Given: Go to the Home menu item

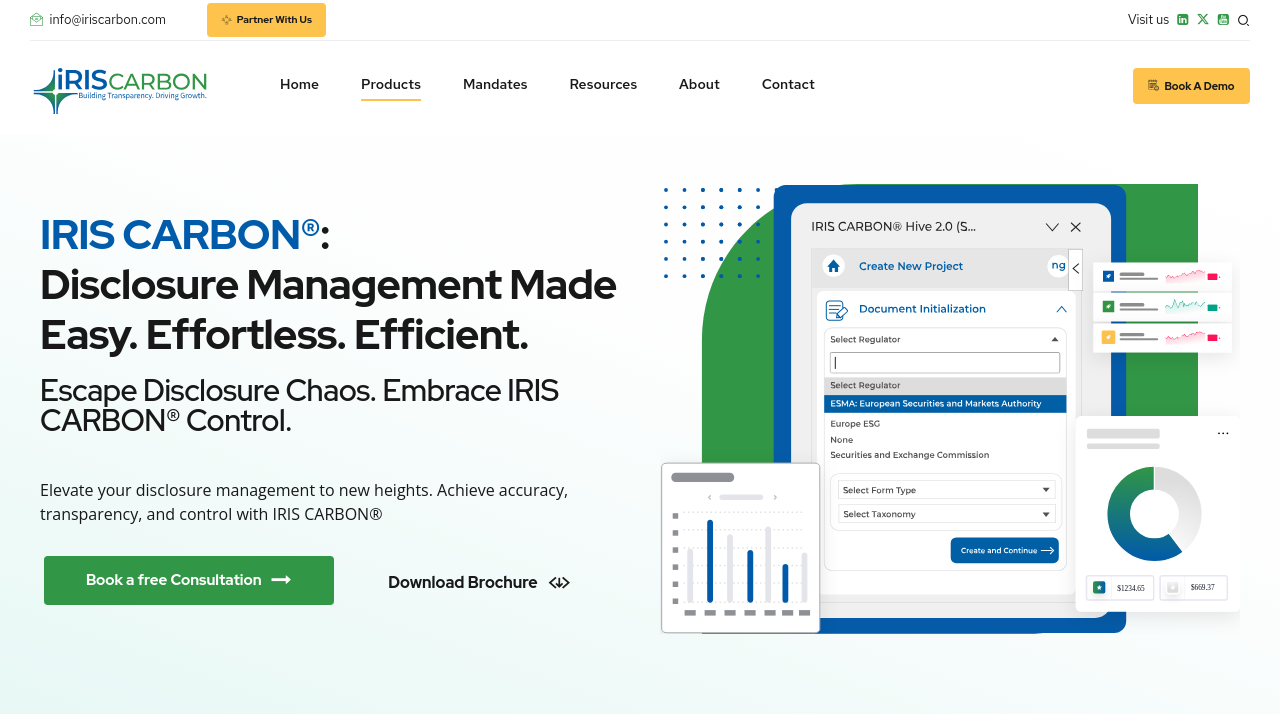Looking at the screenshot, I should click(x=299, y=85).
